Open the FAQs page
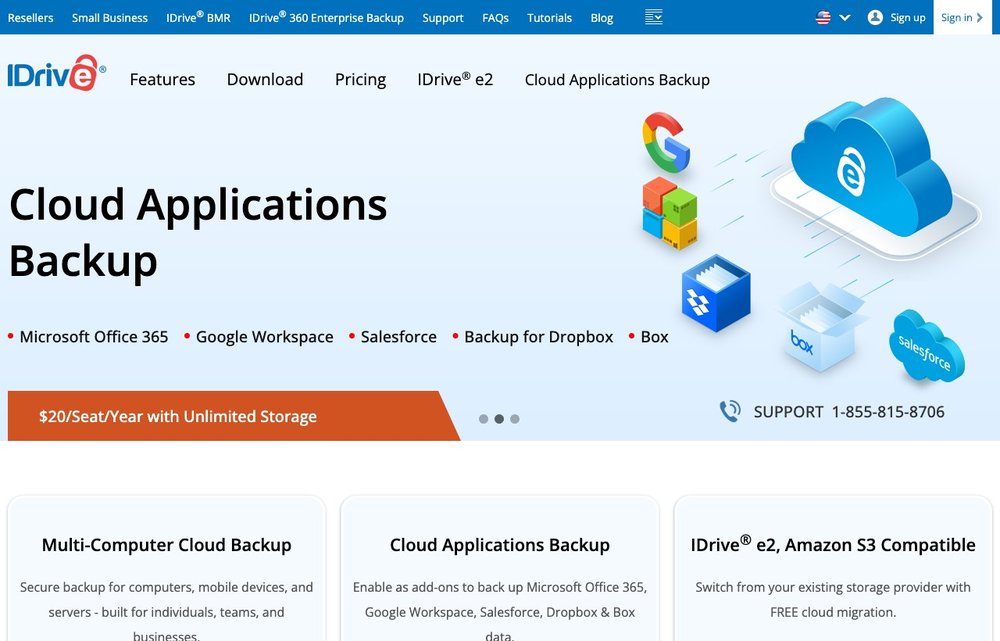 496,18
